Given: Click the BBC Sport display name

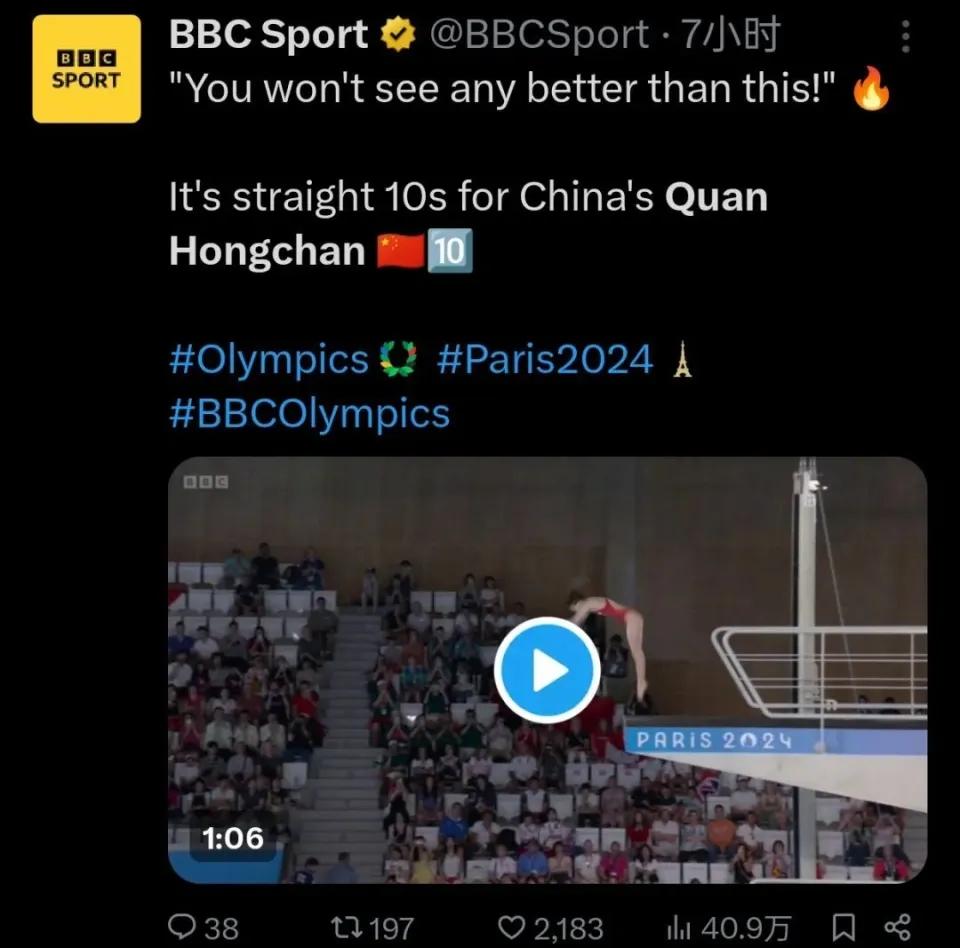Looking at the screenshot, I should tap(268, 36).
